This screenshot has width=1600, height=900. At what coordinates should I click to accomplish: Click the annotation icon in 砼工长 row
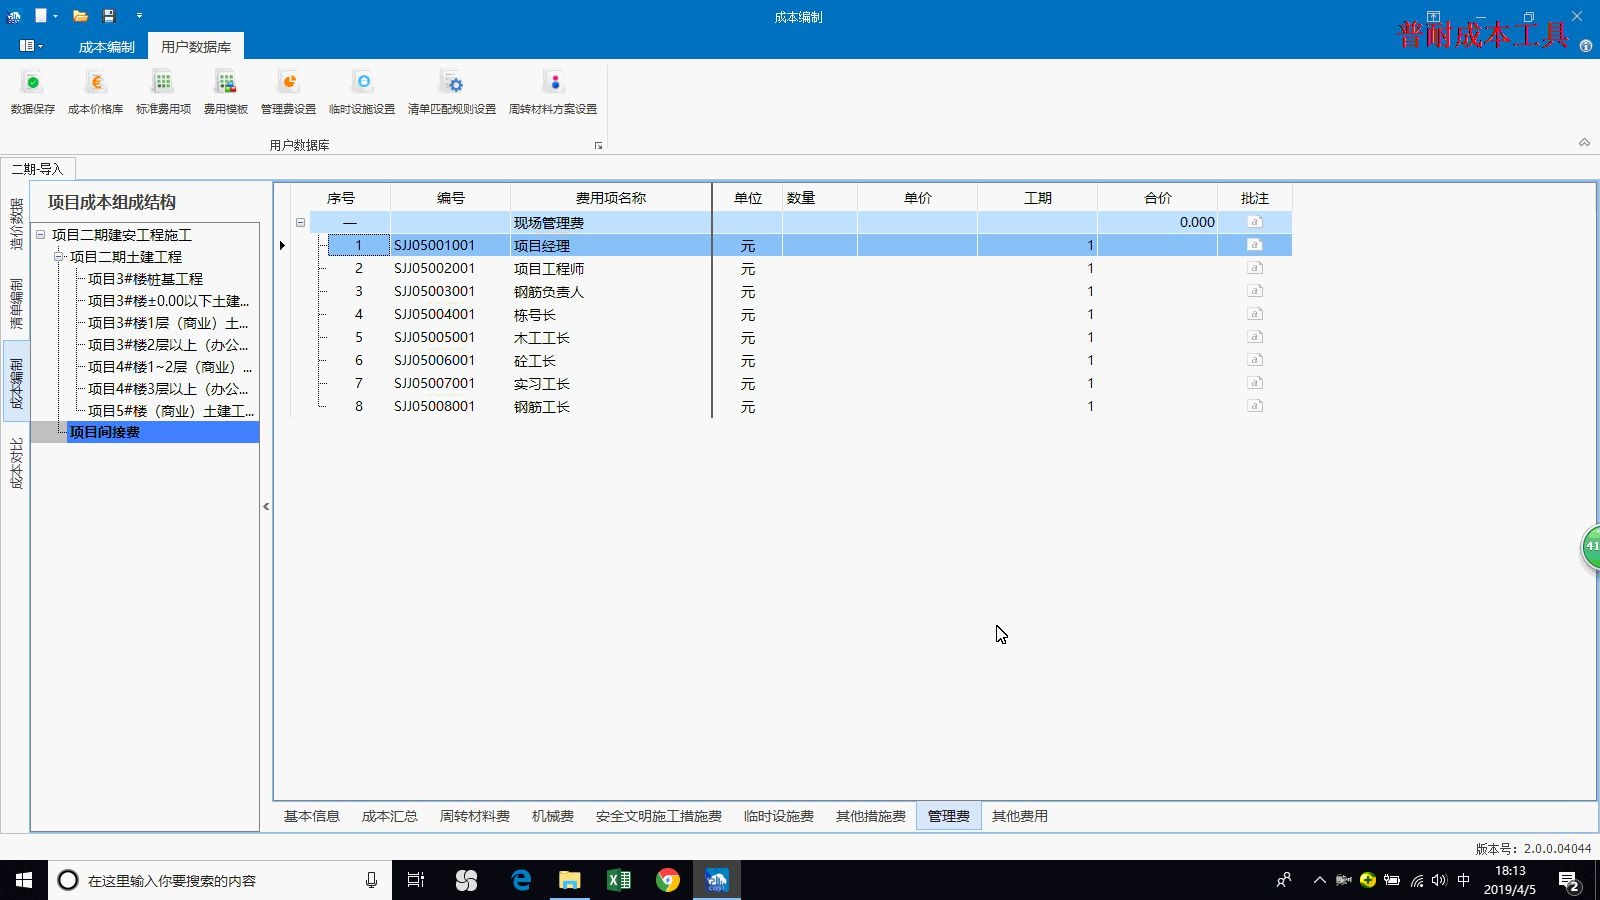coord(1255,360)
